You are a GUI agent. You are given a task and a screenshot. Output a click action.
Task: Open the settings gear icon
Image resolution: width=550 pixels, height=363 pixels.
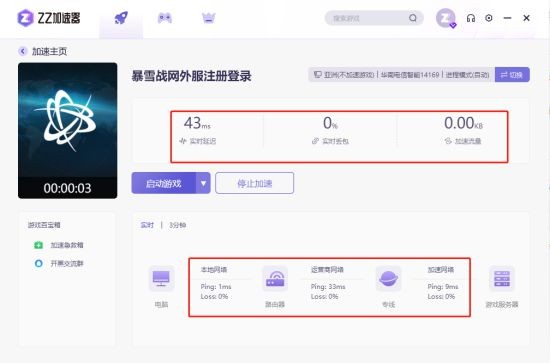(x=489, y=18)
